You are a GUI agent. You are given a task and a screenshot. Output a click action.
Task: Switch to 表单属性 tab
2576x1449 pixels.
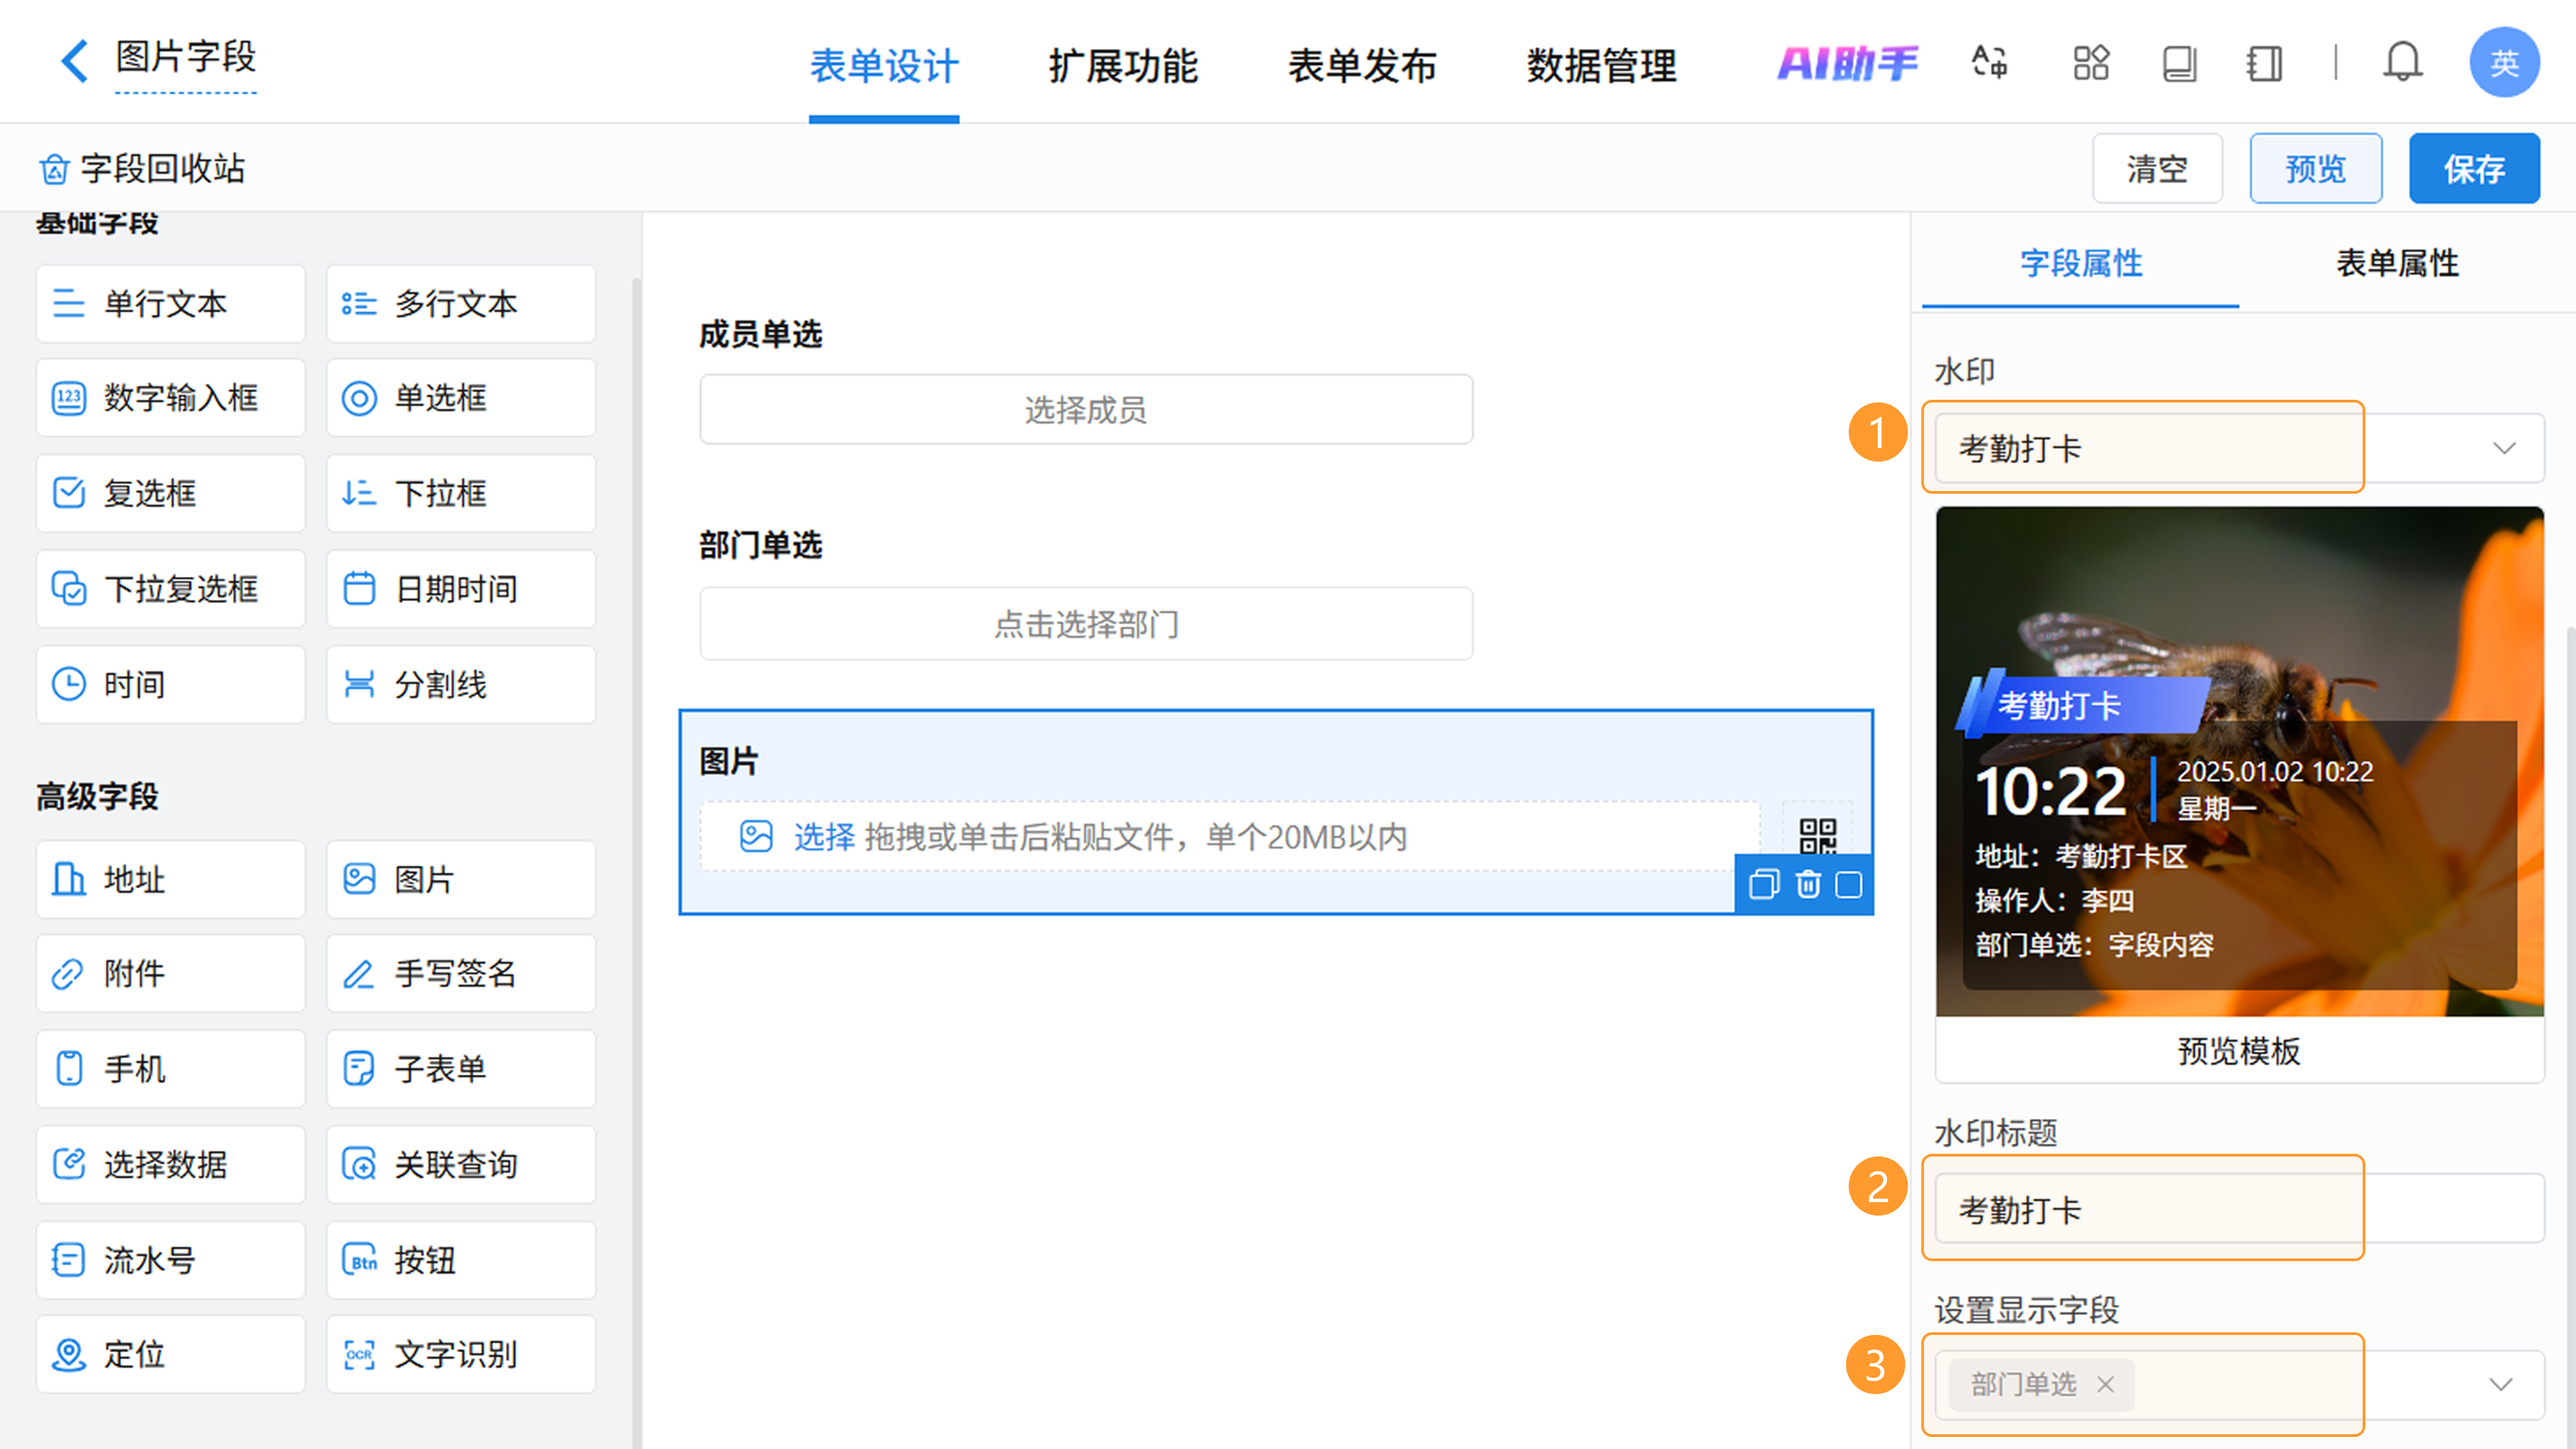[2396, 263]
